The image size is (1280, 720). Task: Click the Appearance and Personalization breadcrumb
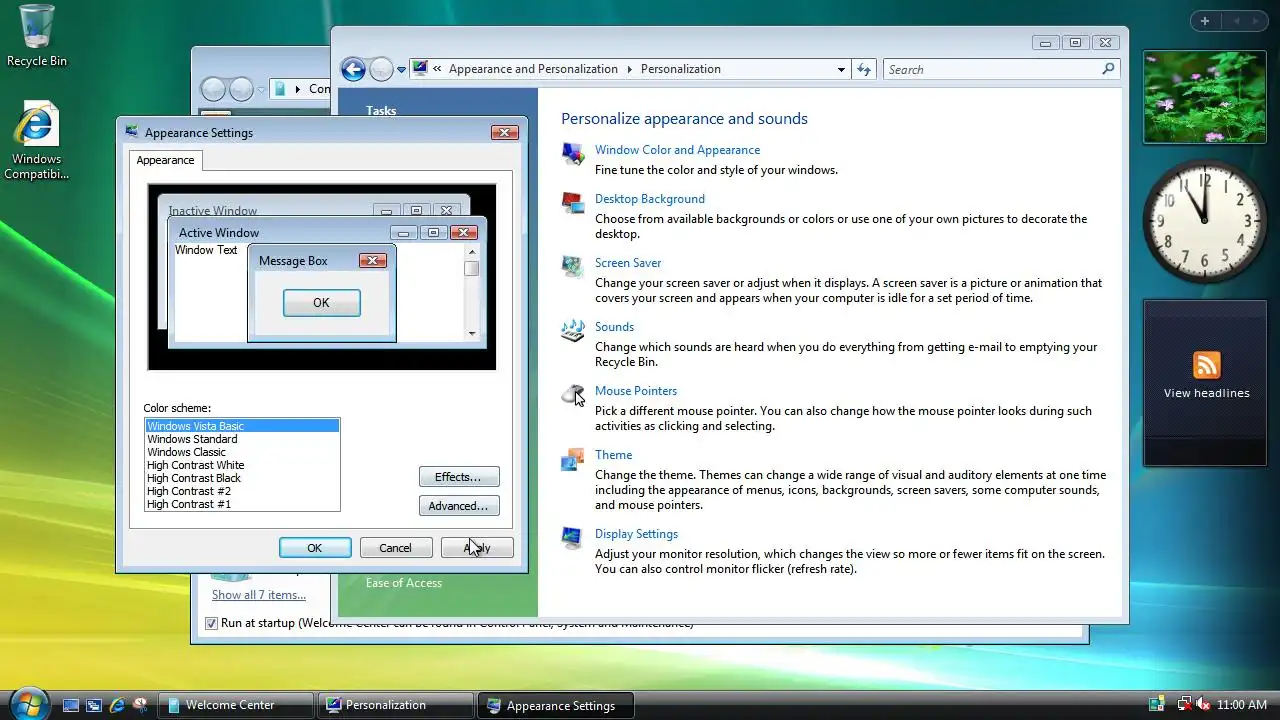click(533, 69)
